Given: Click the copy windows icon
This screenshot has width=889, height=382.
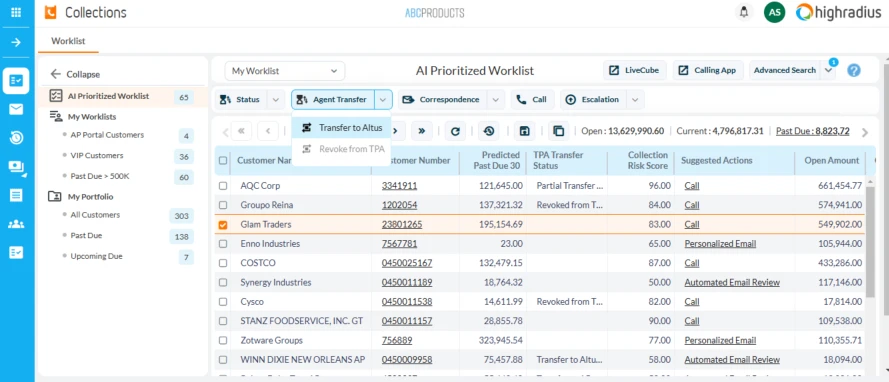Looking at the screenshot, I should click(558, 131).
